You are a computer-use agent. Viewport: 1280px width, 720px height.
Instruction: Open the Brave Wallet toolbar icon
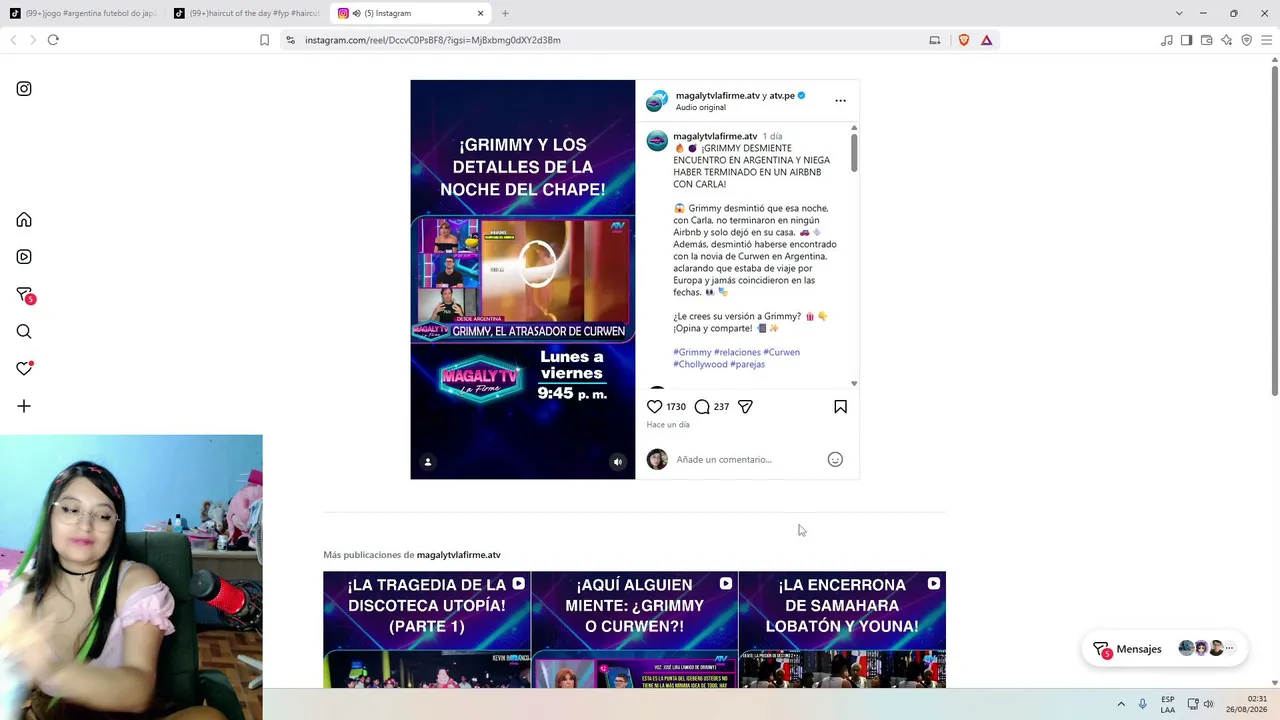pyautogui.click(x=1206, y=40)
